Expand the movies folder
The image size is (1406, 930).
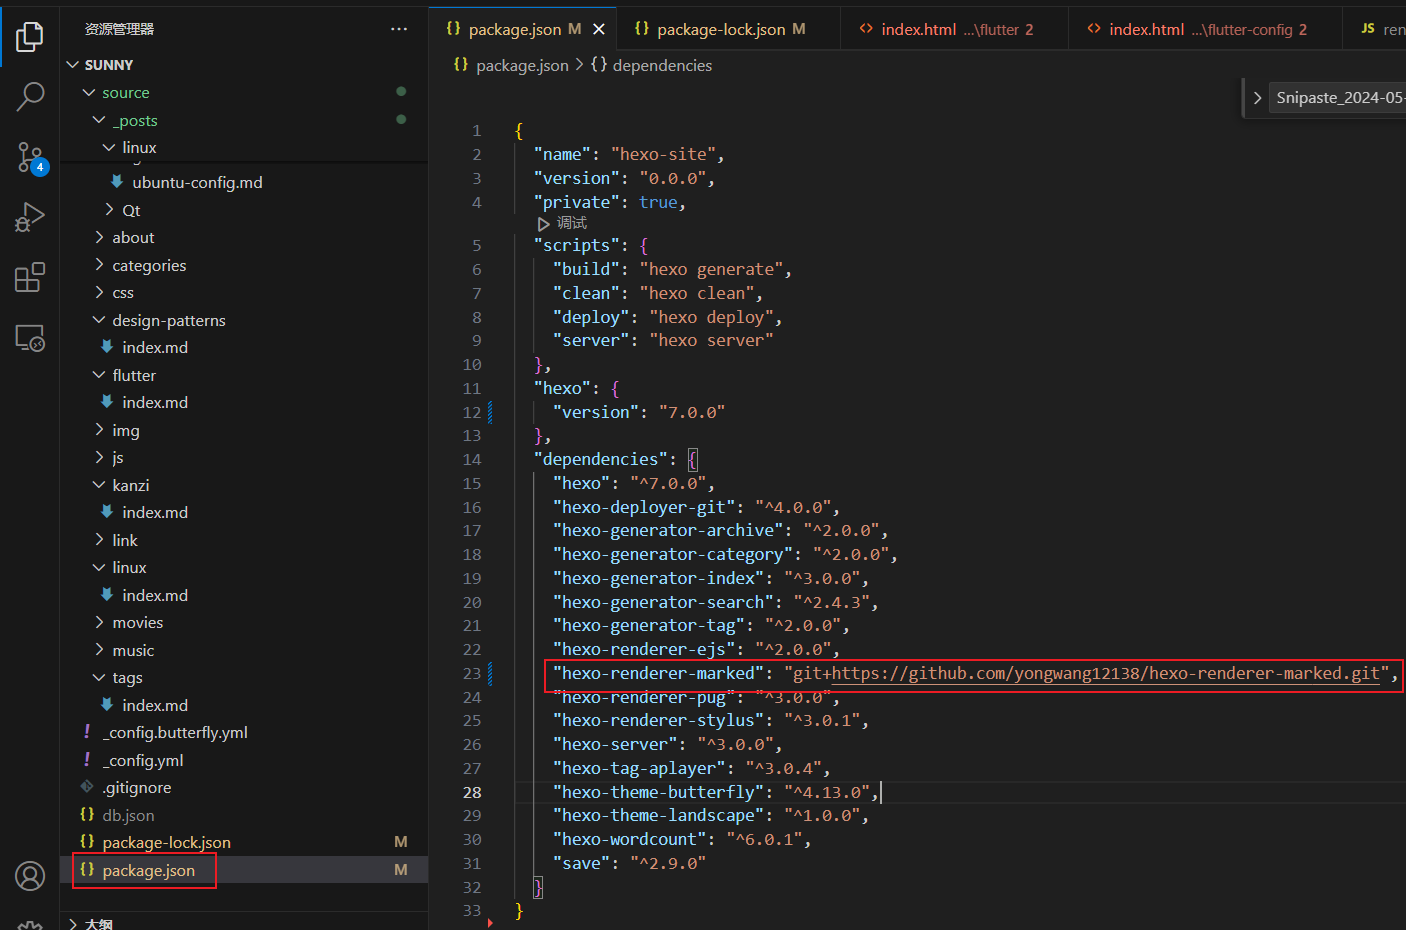(x=99, y=622)
